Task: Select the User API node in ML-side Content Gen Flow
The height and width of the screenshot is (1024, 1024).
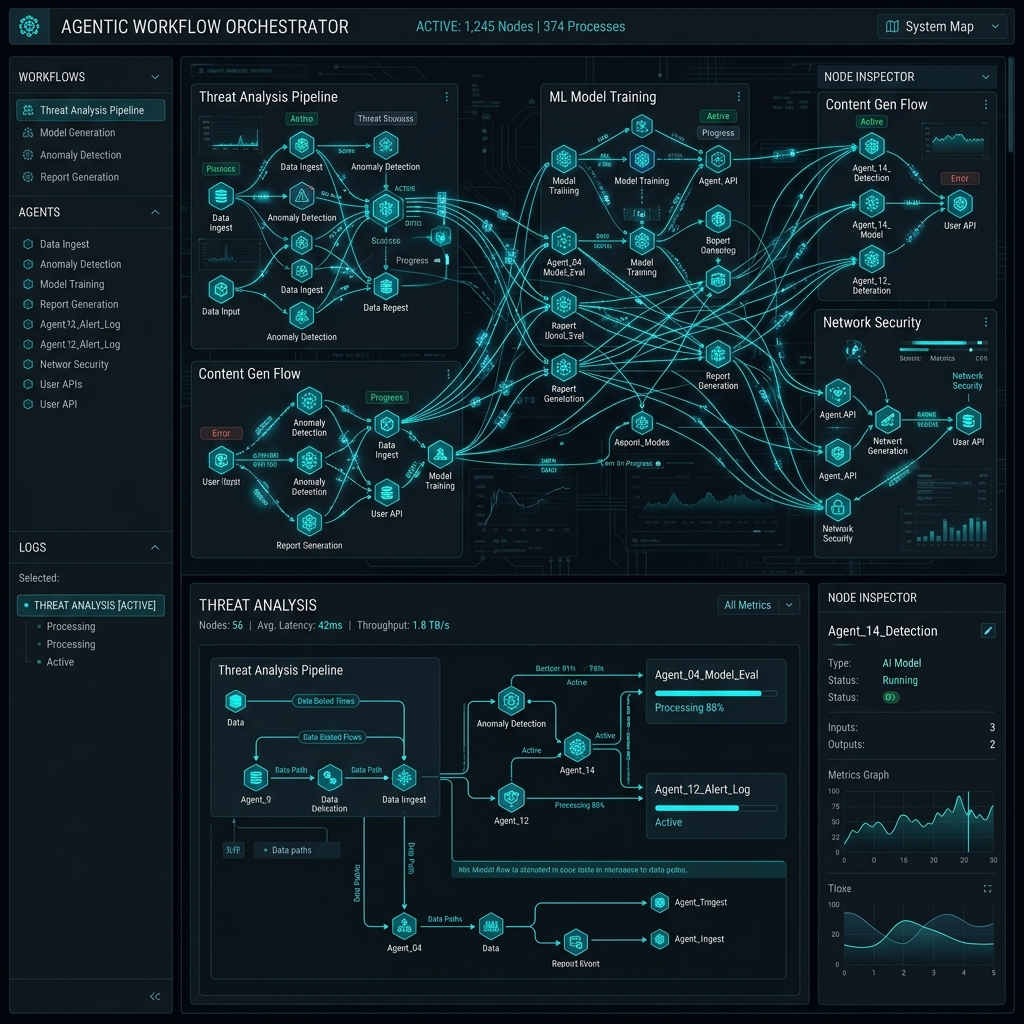Action: pos(960,204)
